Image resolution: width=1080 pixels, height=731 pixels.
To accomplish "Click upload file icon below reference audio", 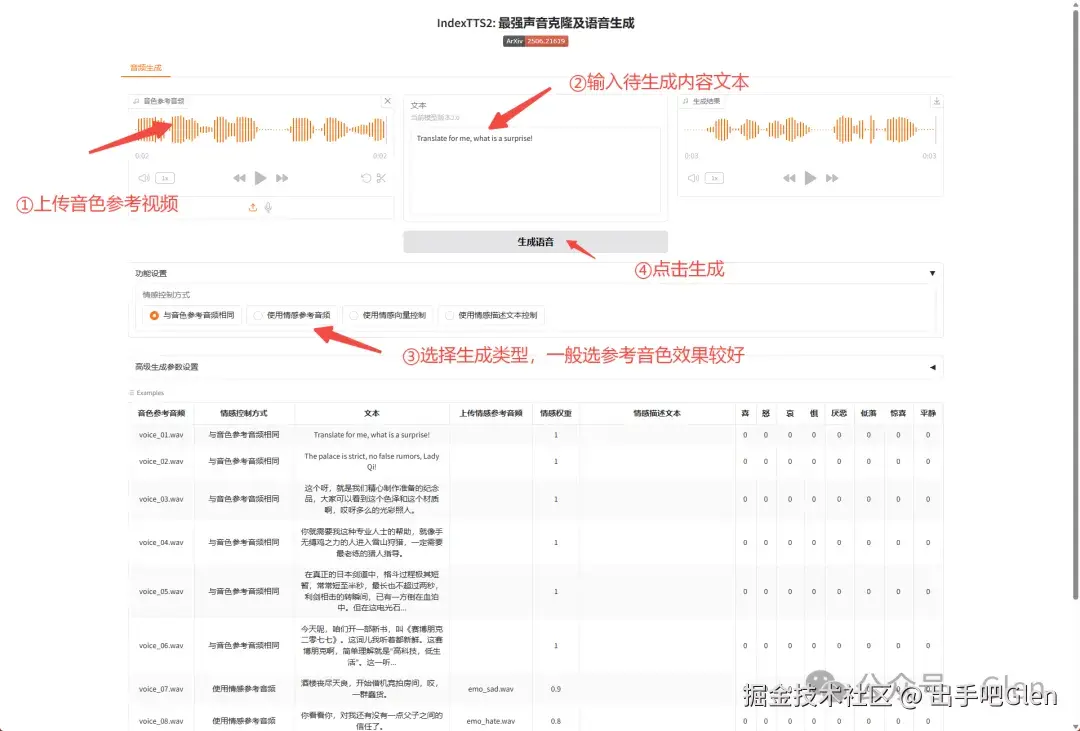I will pyautogui.click(x=253, y=207).
